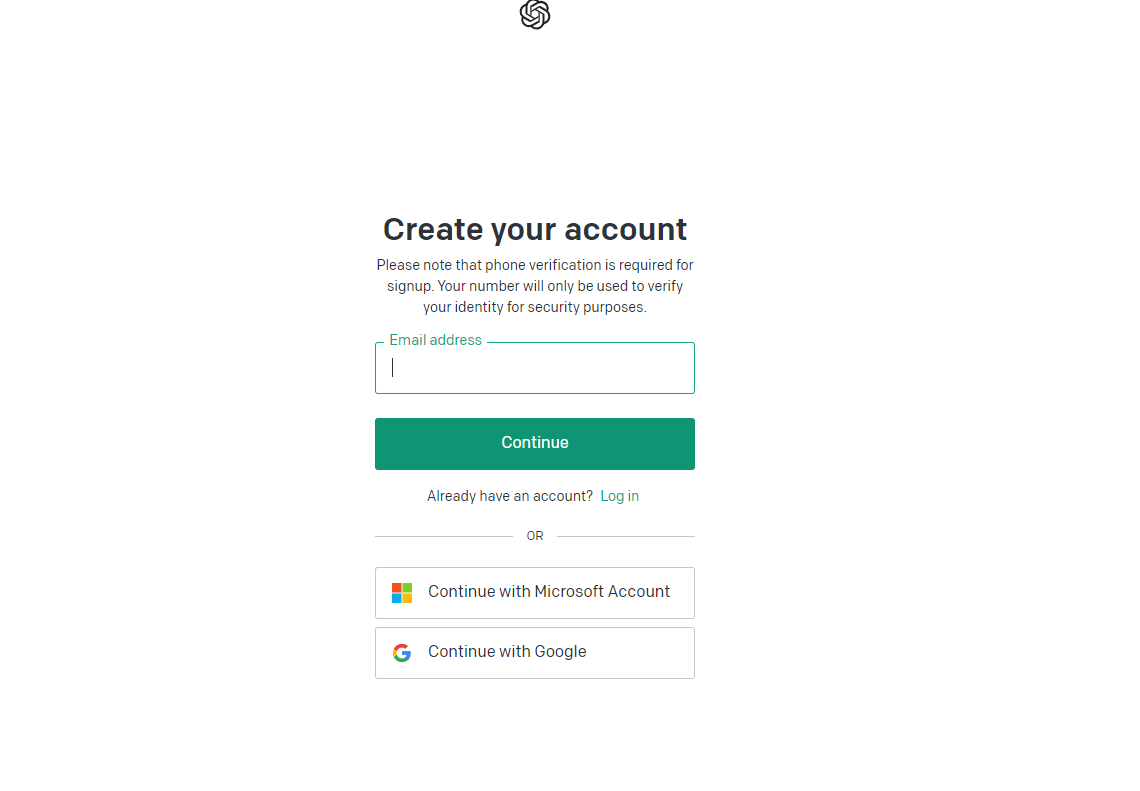Screen dimensions: 1140x791
Task: Click the OpenAI logo at page top
Action: coord(535,14)
